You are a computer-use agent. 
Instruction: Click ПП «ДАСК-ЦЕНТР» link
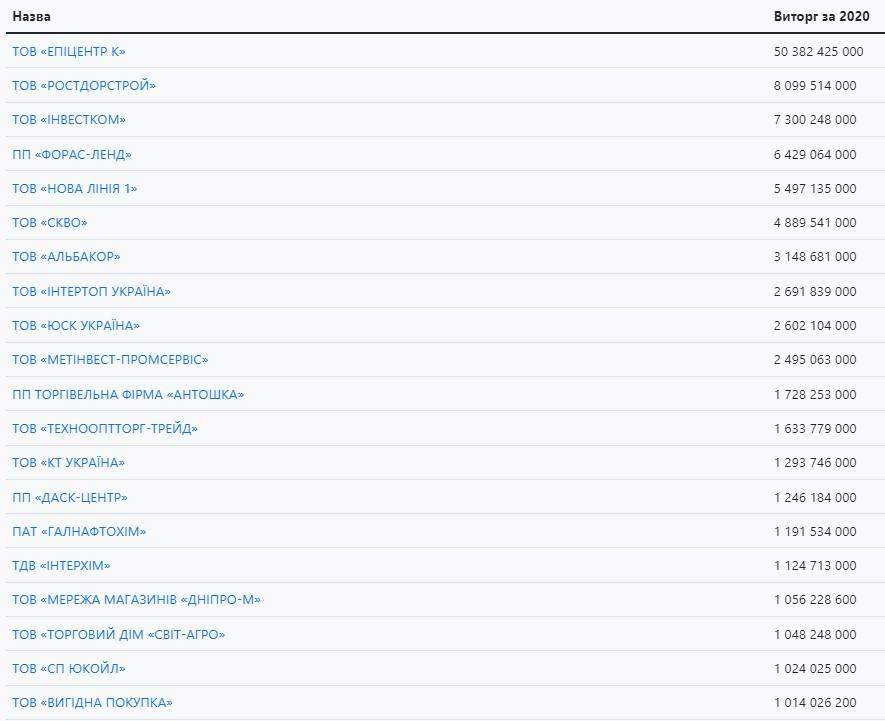click(70, 497)
